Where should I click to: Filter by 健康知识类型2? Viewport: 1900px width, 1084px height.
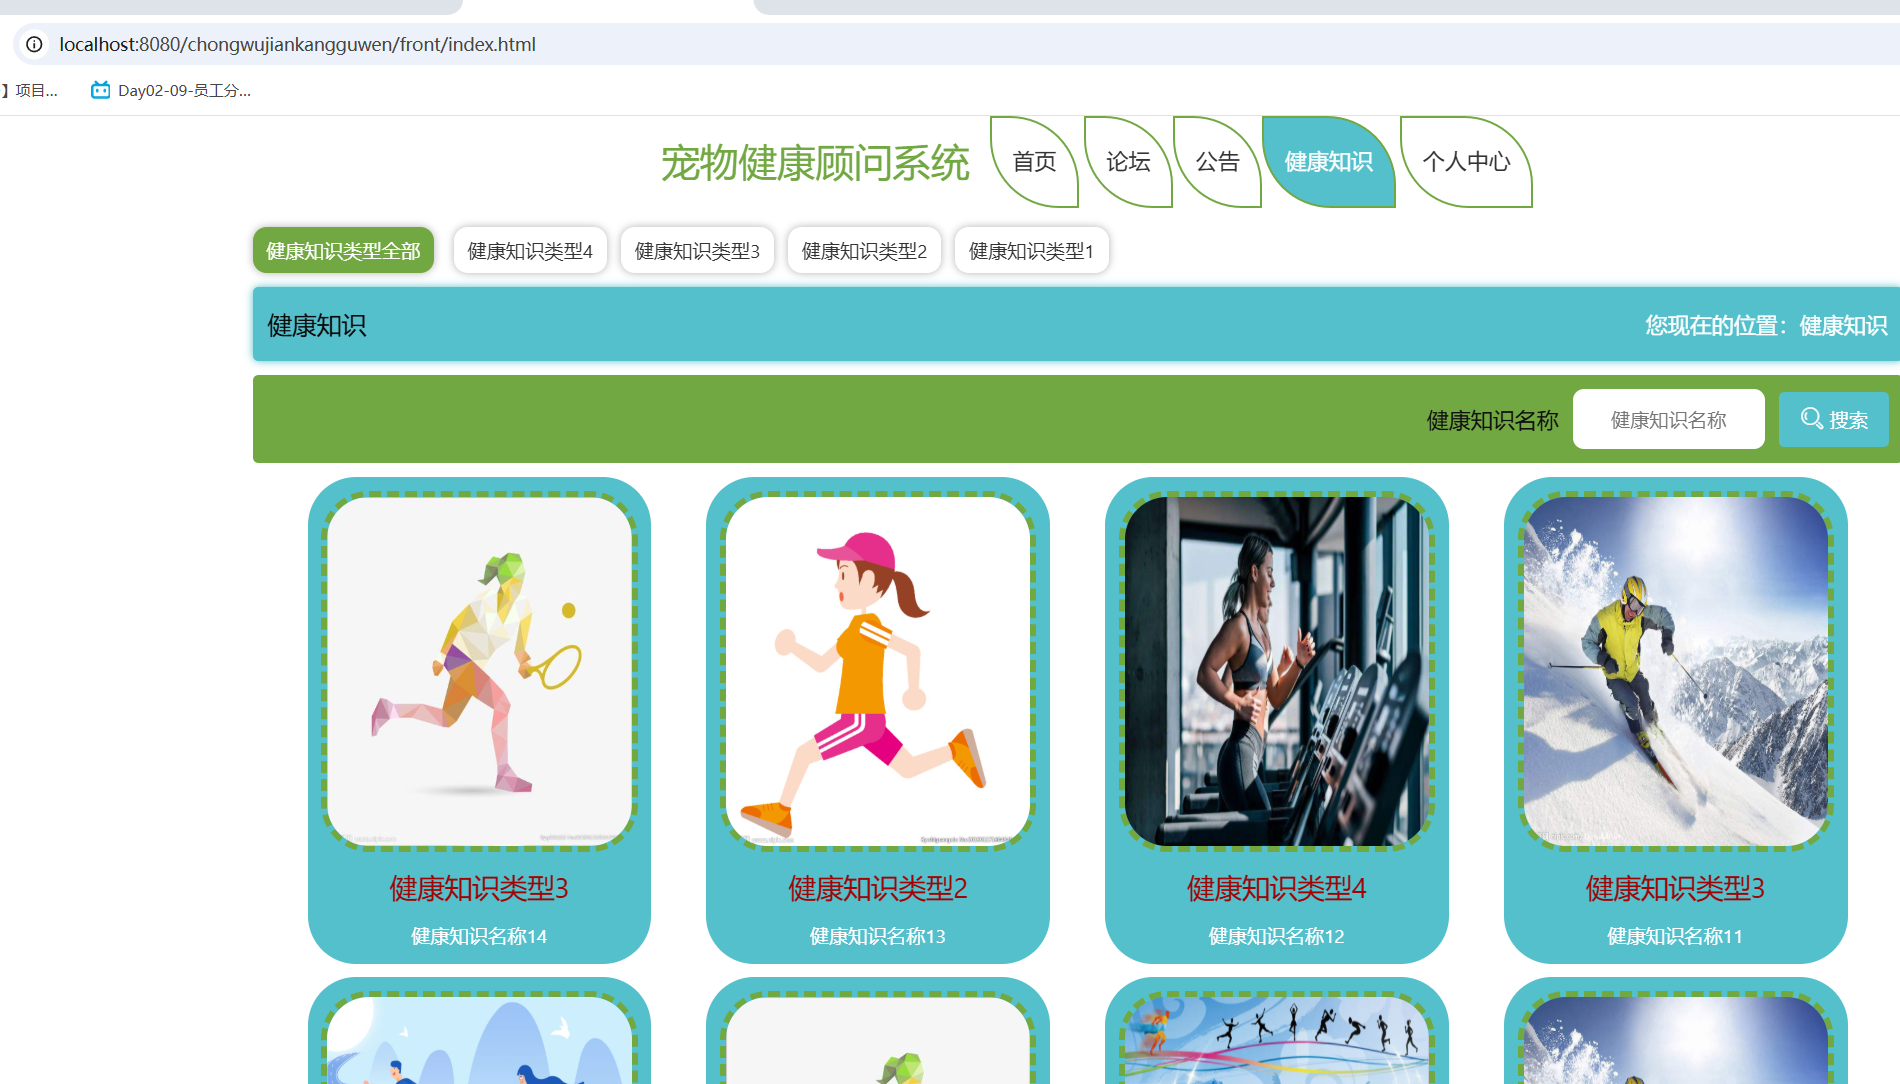(x=864, y=250)
